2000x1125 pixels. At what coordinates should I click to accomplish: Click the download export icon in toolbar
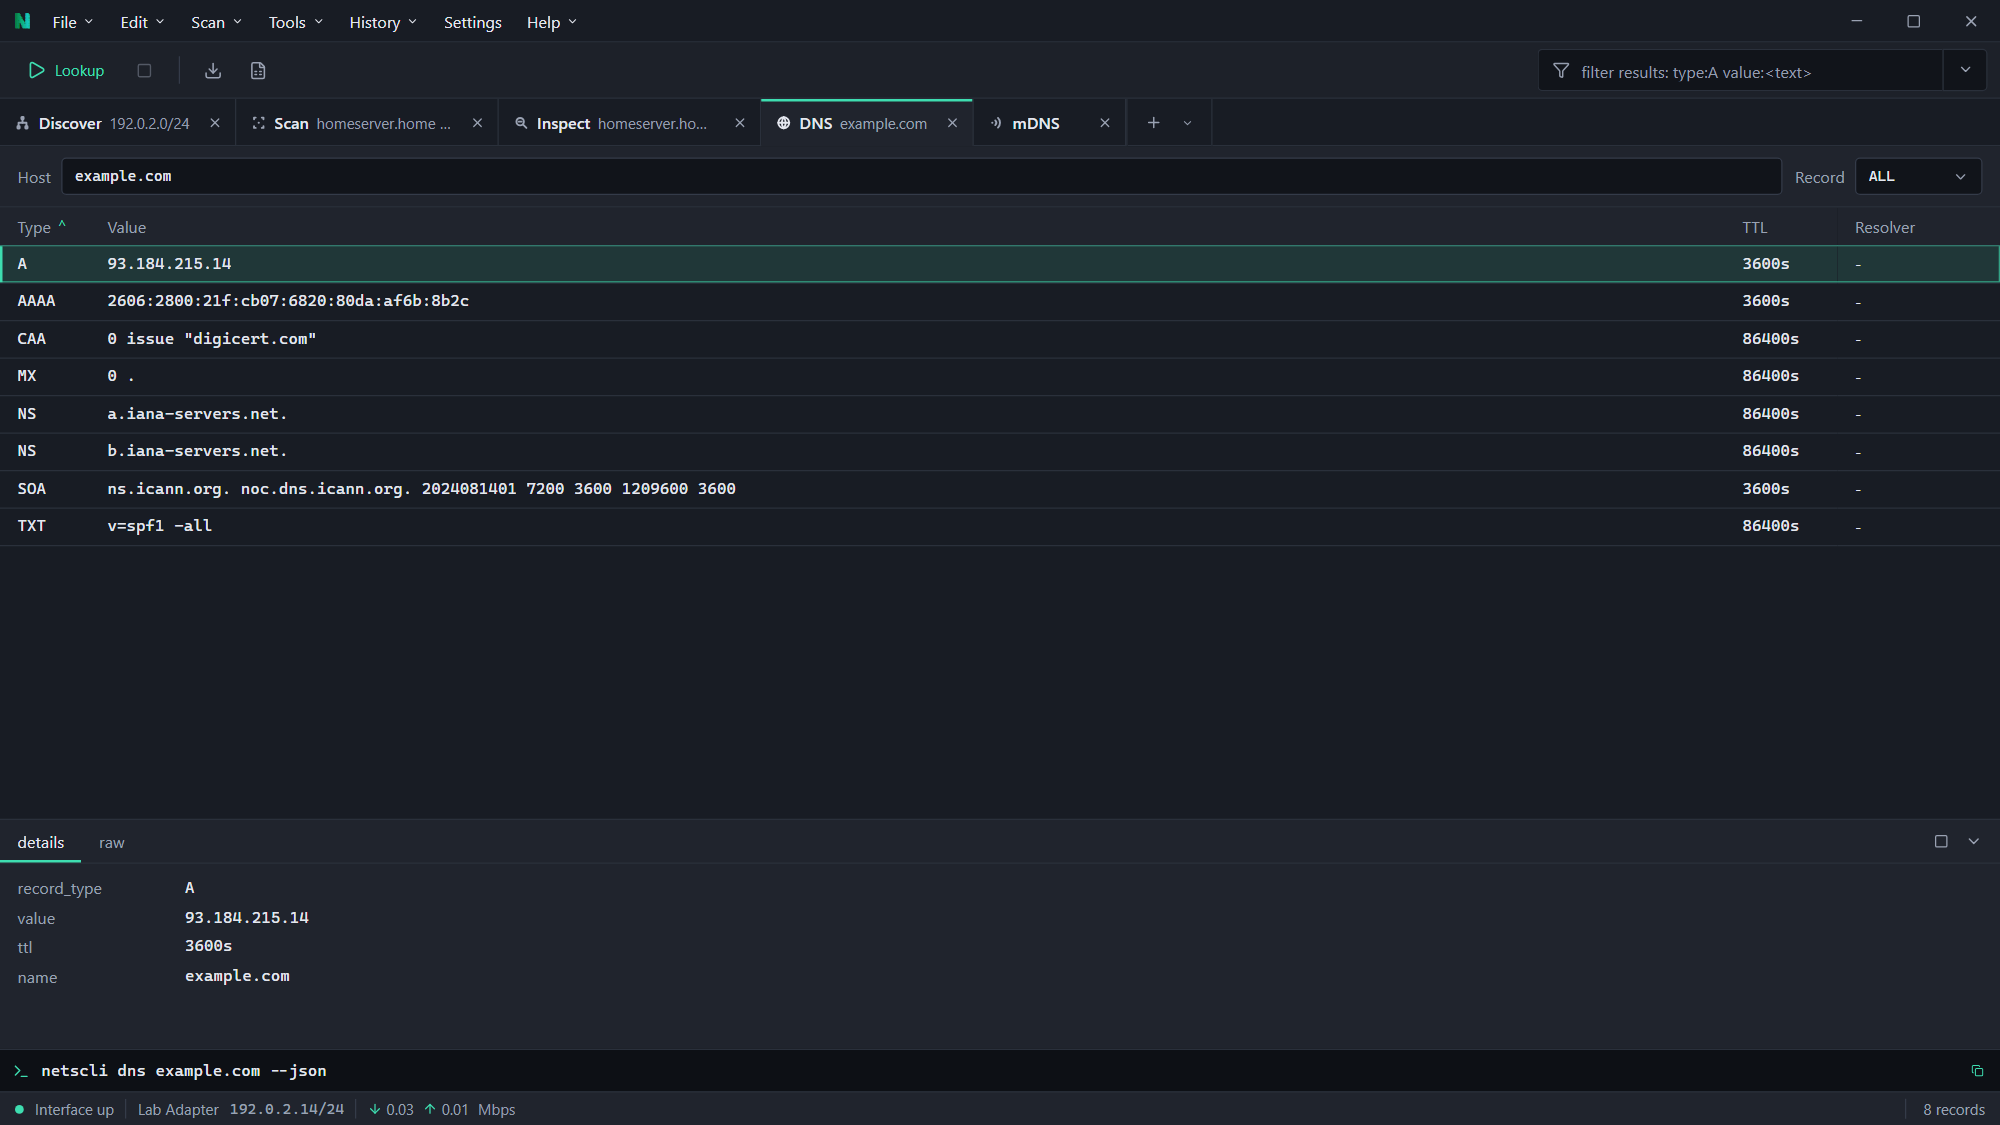click(x=213, y=71)
